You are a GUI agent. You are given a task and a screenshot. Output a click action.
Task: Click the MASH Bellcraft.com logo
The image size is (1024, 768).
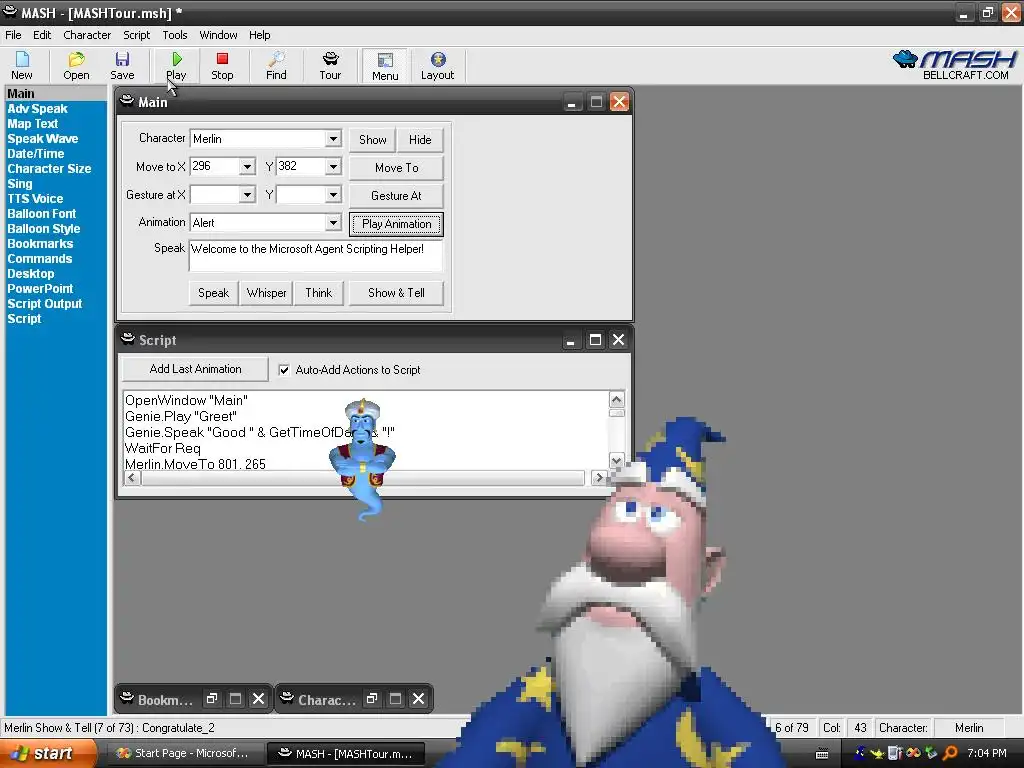[955, 65]
